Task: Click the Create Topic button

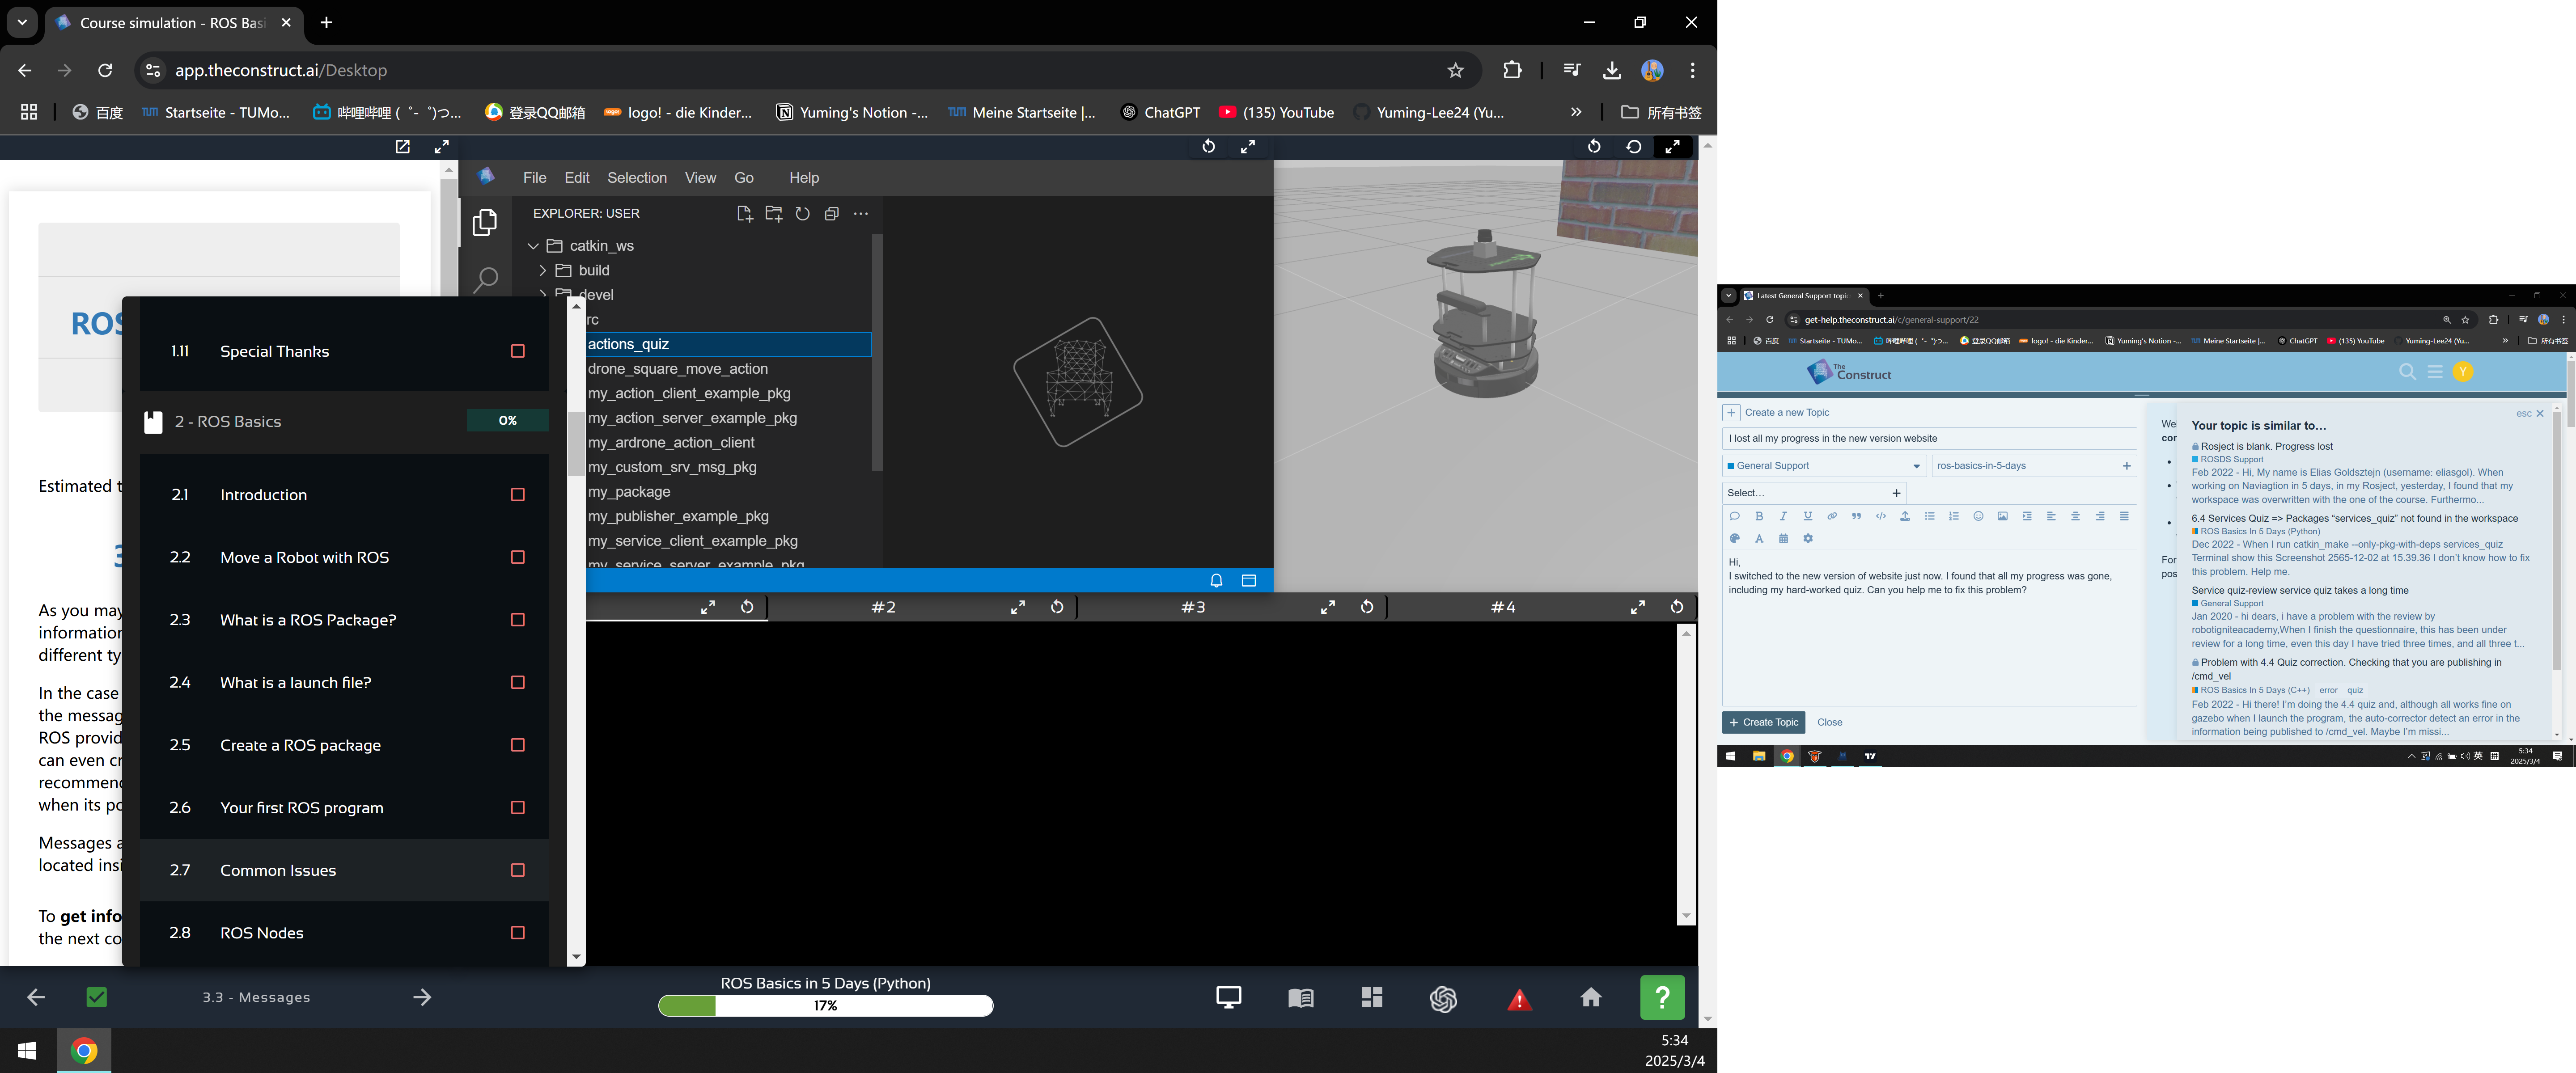Action: (x=1763, y=722)
